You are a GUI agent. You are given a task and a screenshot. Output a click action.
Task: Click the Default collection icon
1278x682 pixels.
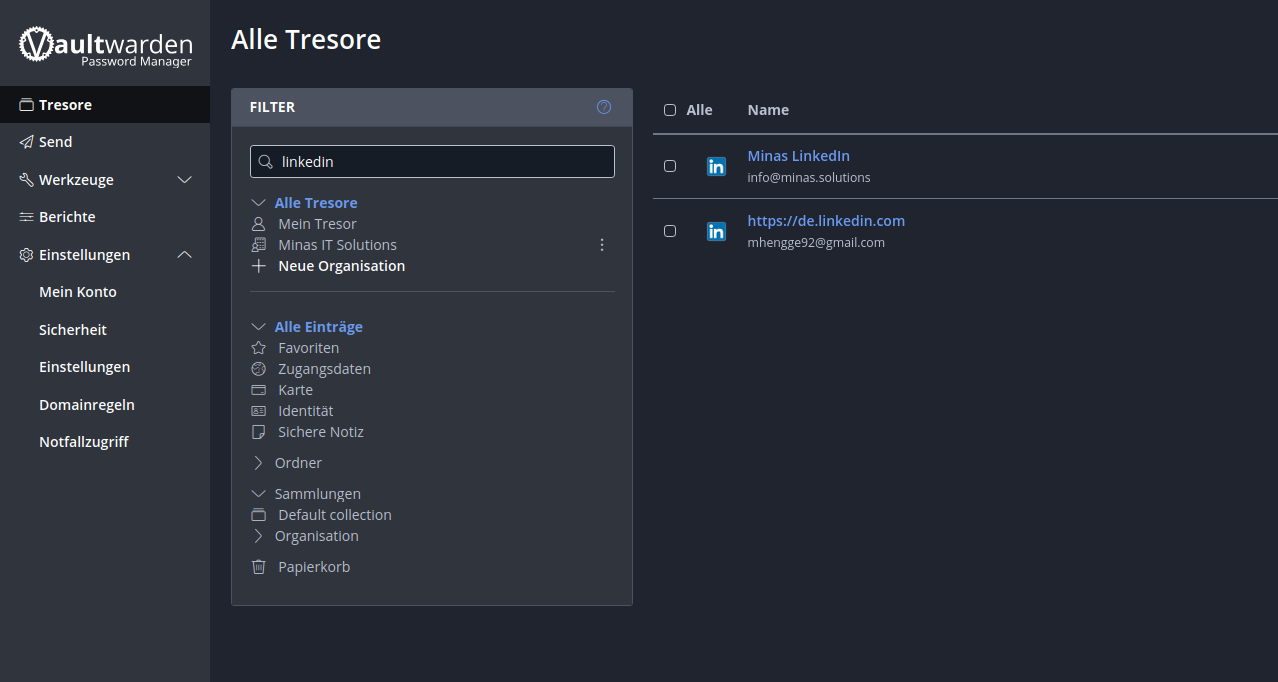pyautogui.click(x=259, y=515)
